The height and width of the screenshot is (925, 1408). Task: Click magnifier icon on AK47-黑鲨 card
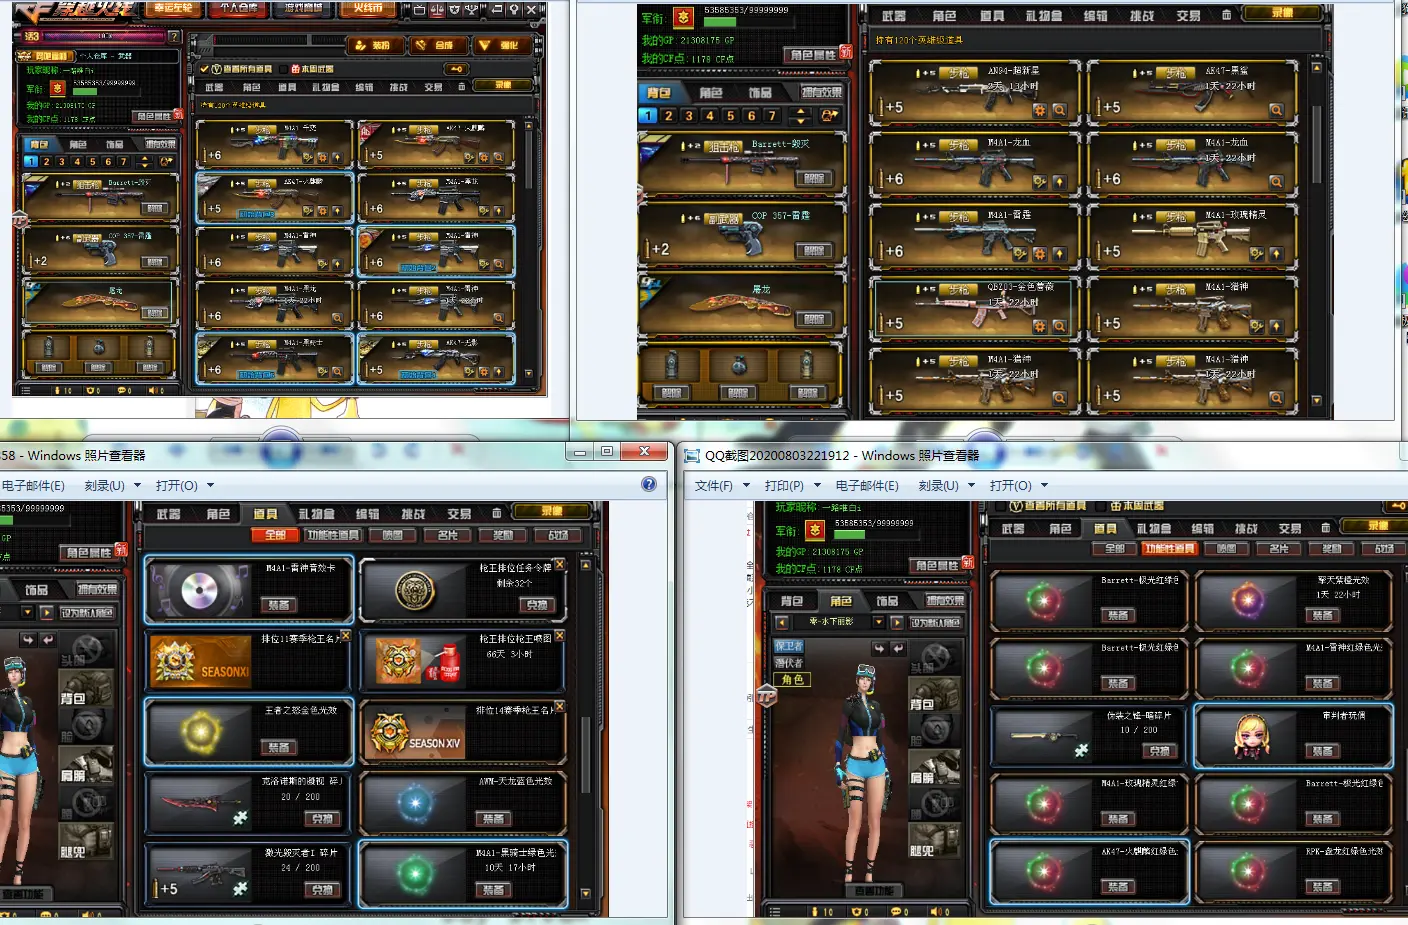tap(1276, 110)
